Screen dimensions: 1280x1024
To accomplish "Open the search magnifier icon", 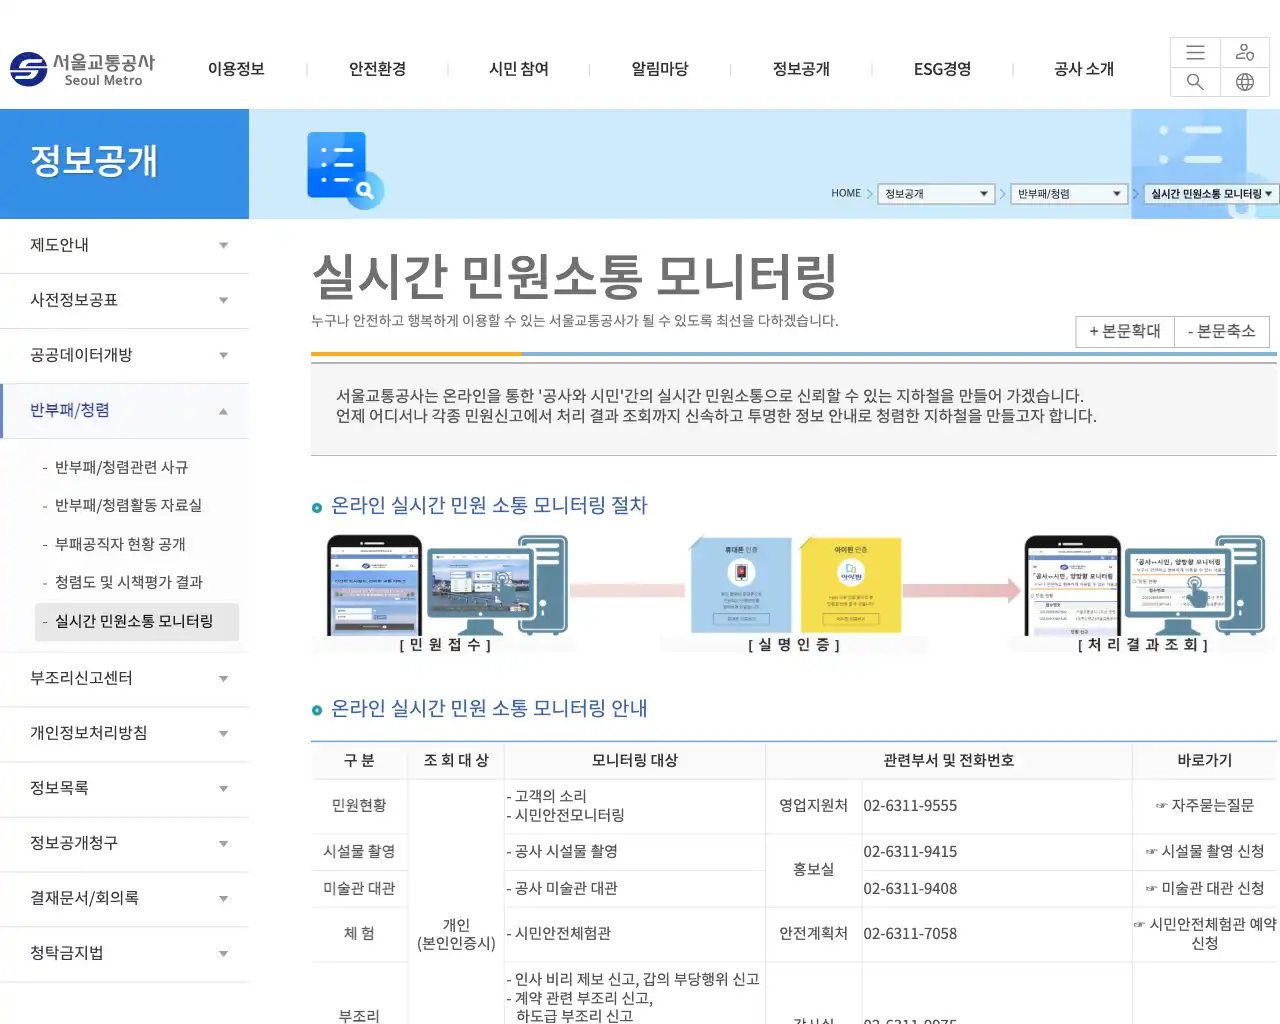I will pyautogui.click(x=1195, y=82).
